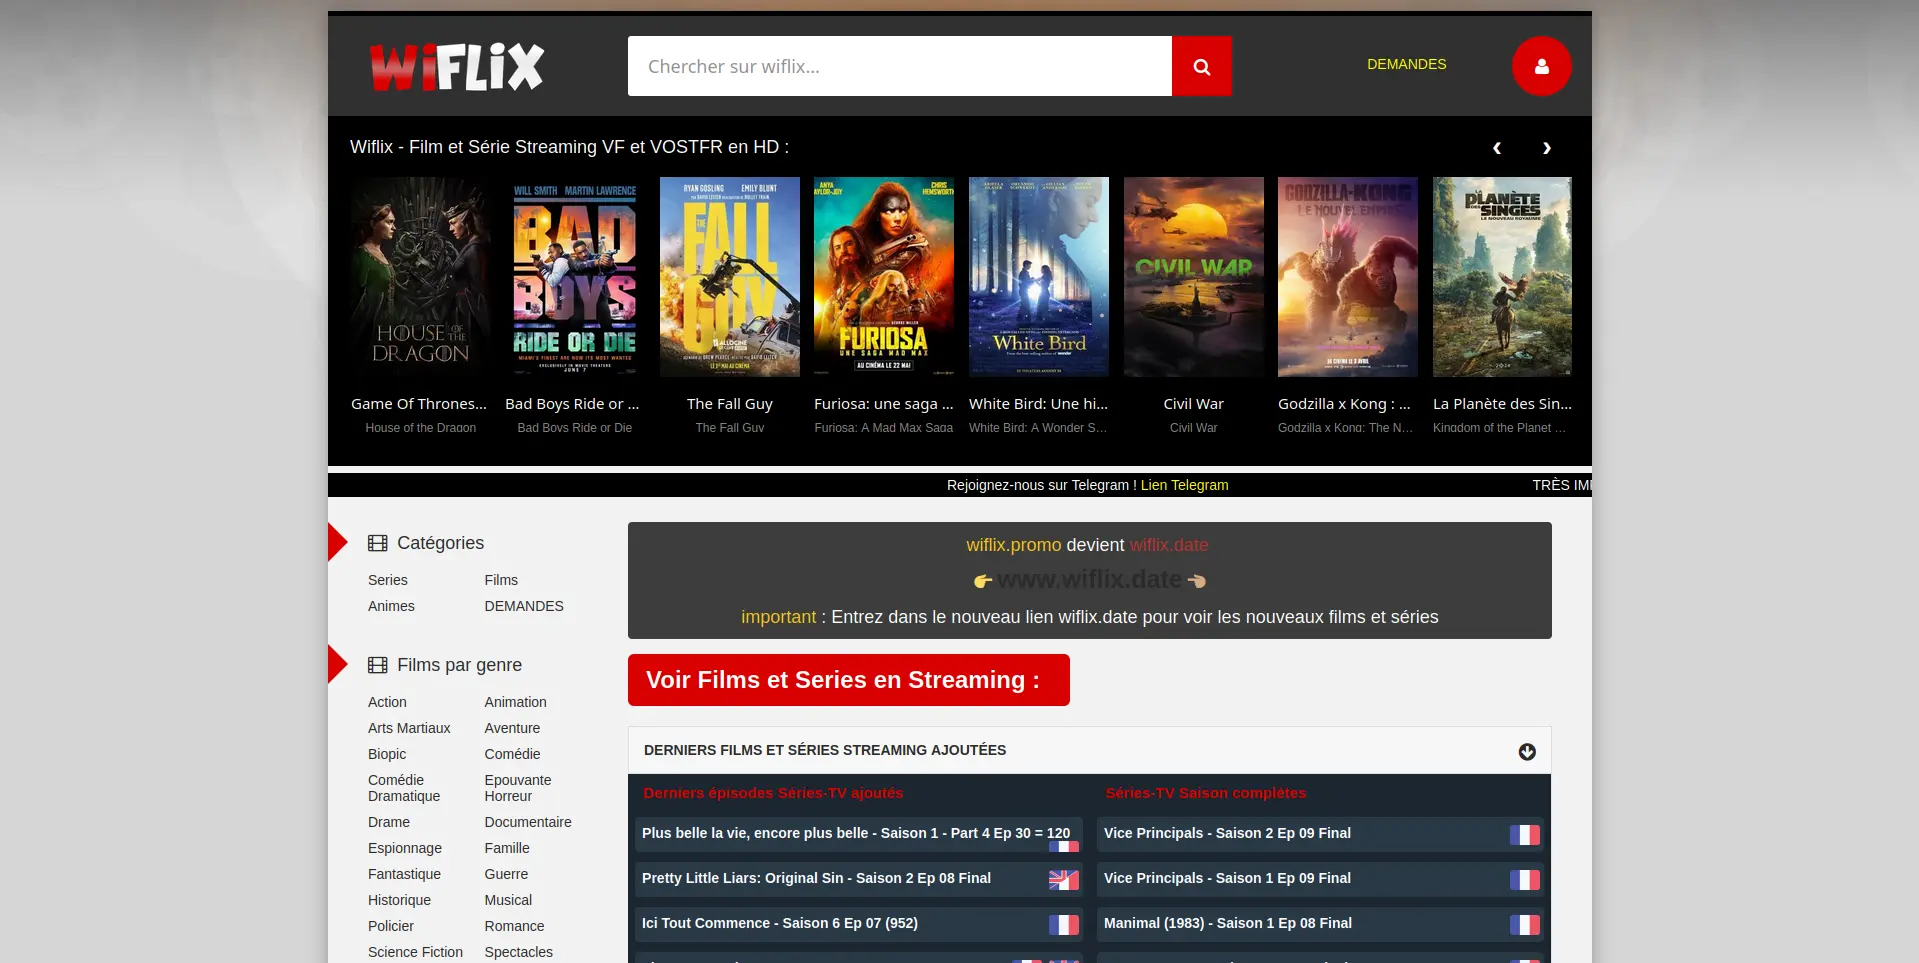Click French flag on Manimal row

(1525, 924)
